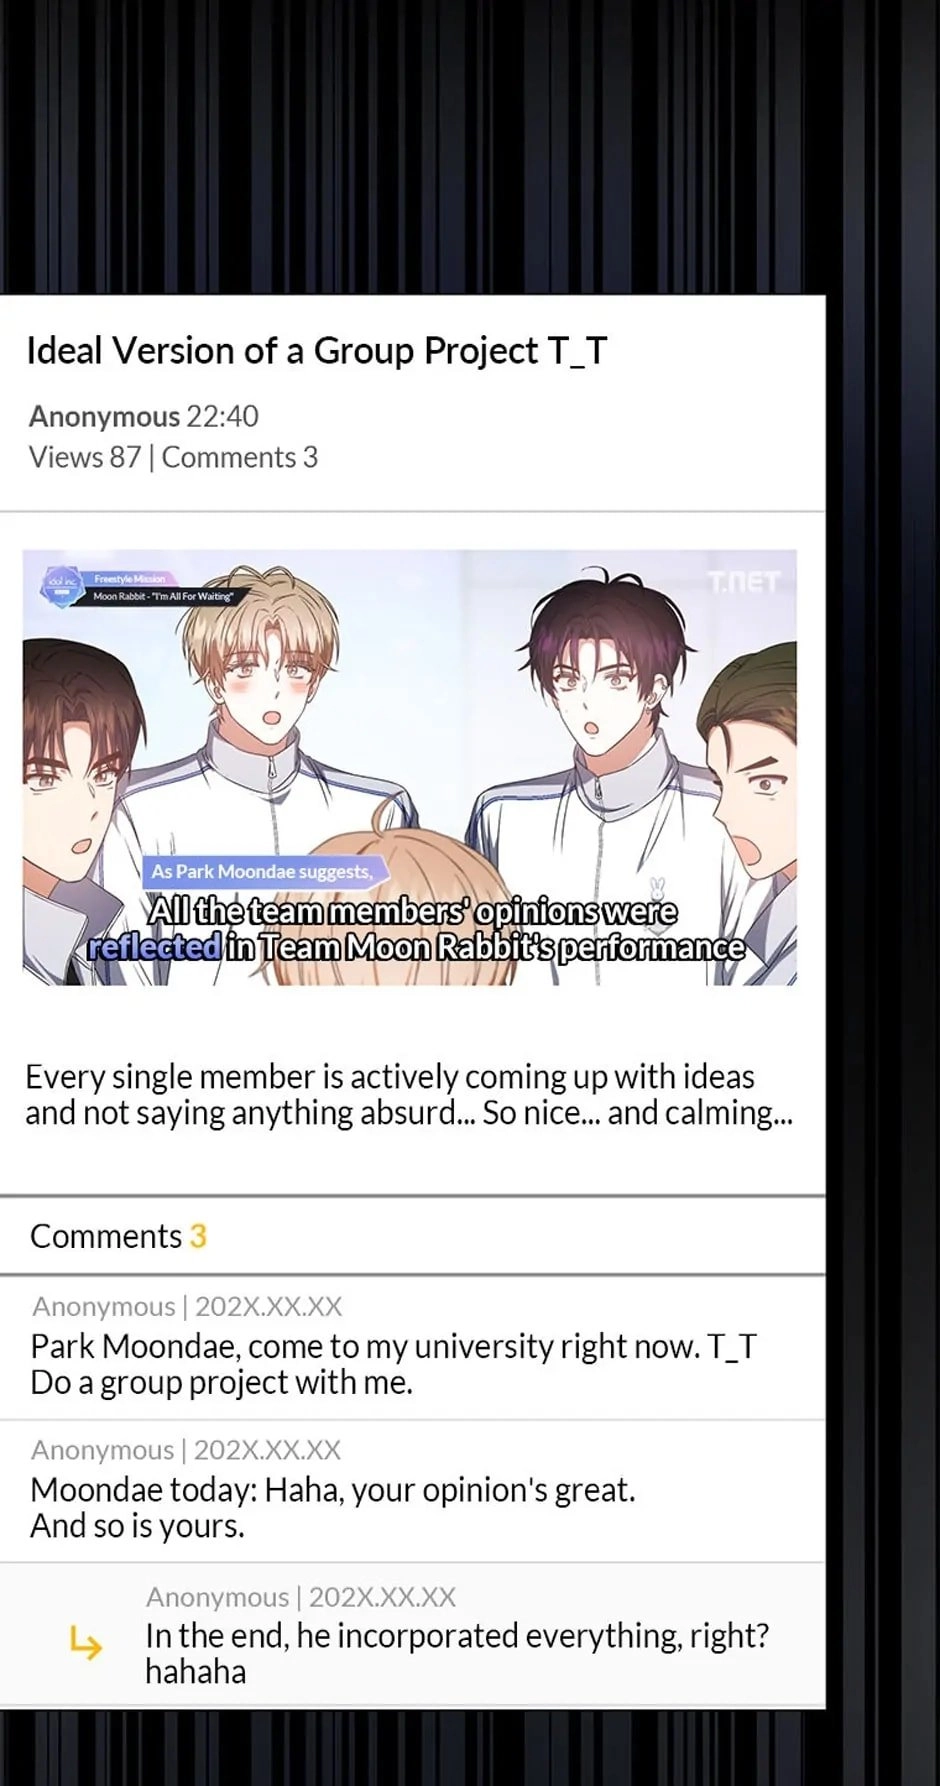Click the As Park Moondae suggests caption tag

(262, 871)
